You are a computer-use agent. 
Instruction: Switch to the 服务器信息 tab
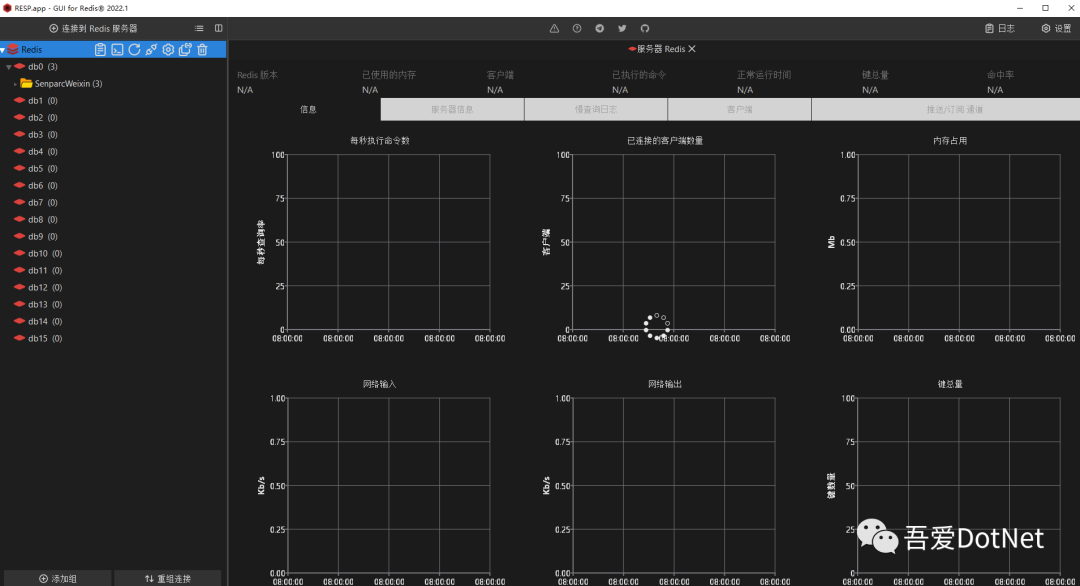coord(453,109)
